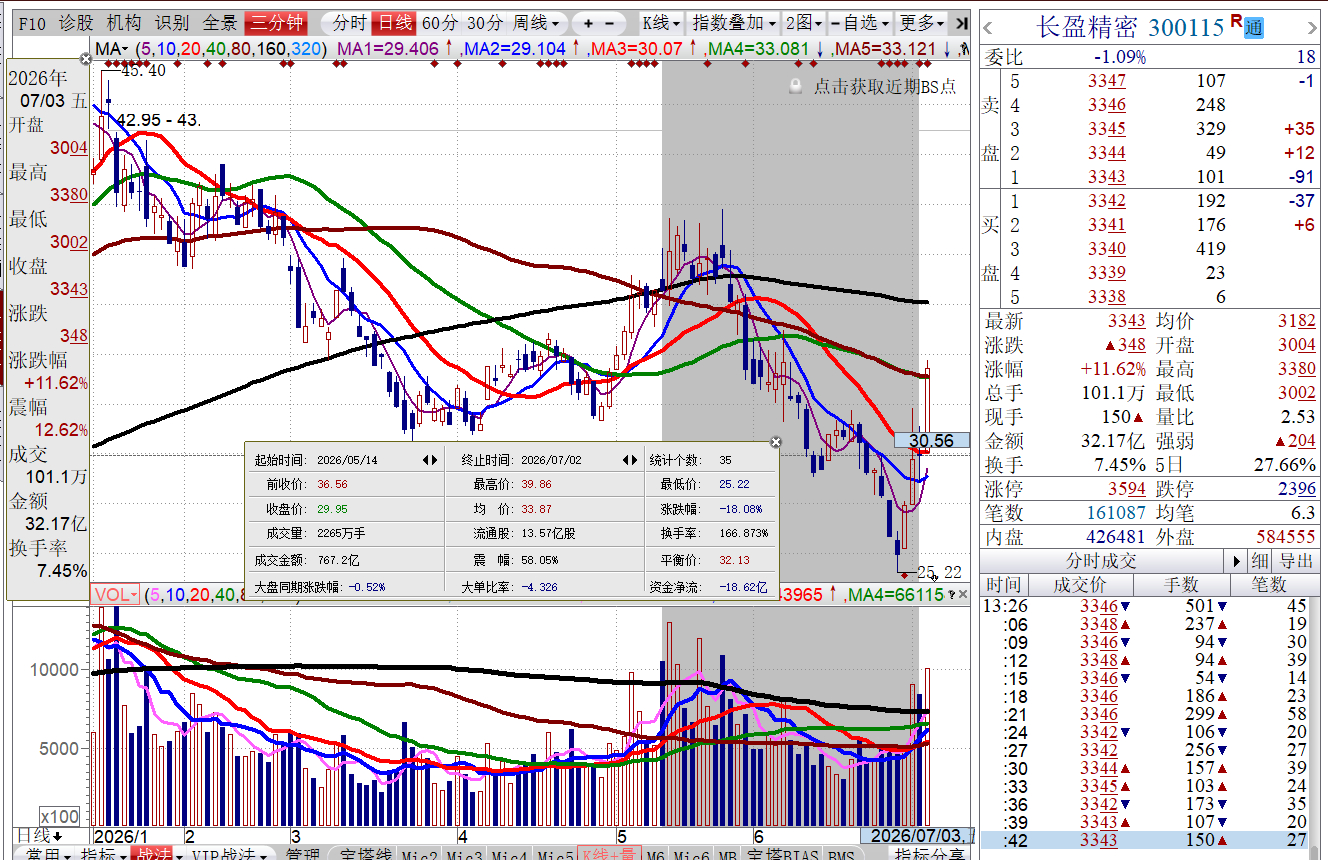Close the left price info panel
Viewport: 1328px width, 860px height.
(85, 60)
